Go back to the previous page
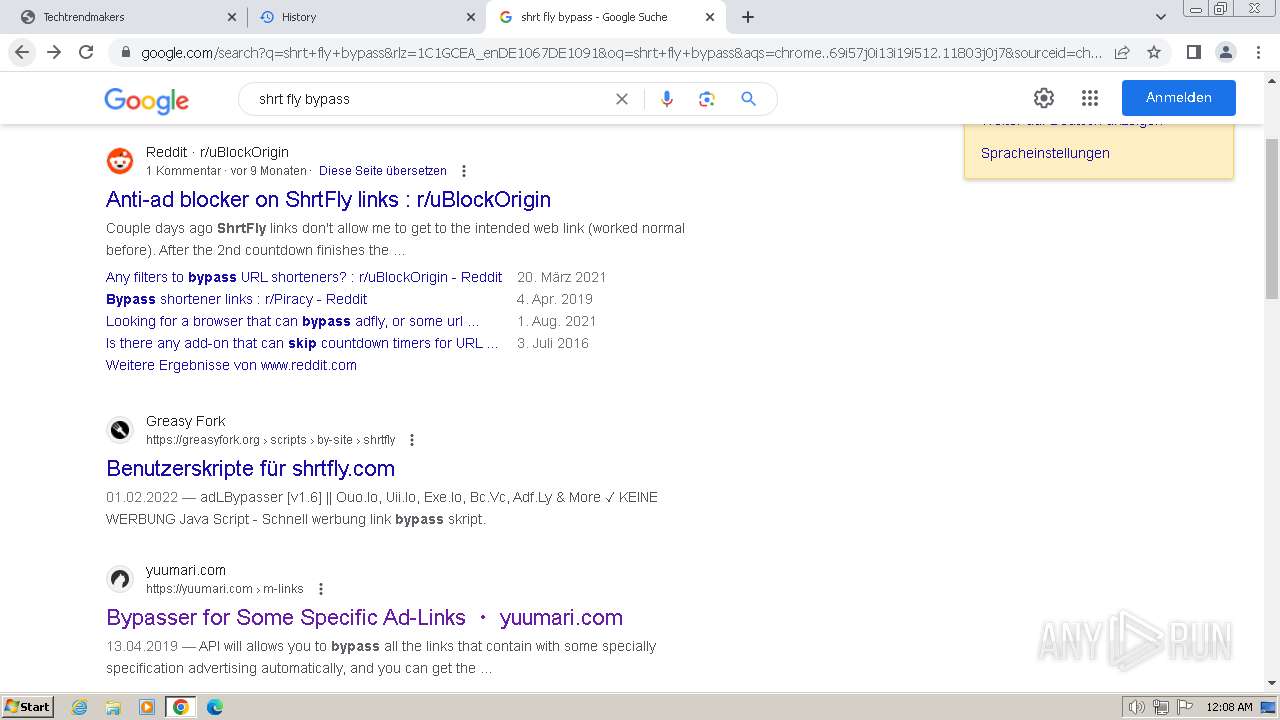1280x720 pixels. click(22, 52)
